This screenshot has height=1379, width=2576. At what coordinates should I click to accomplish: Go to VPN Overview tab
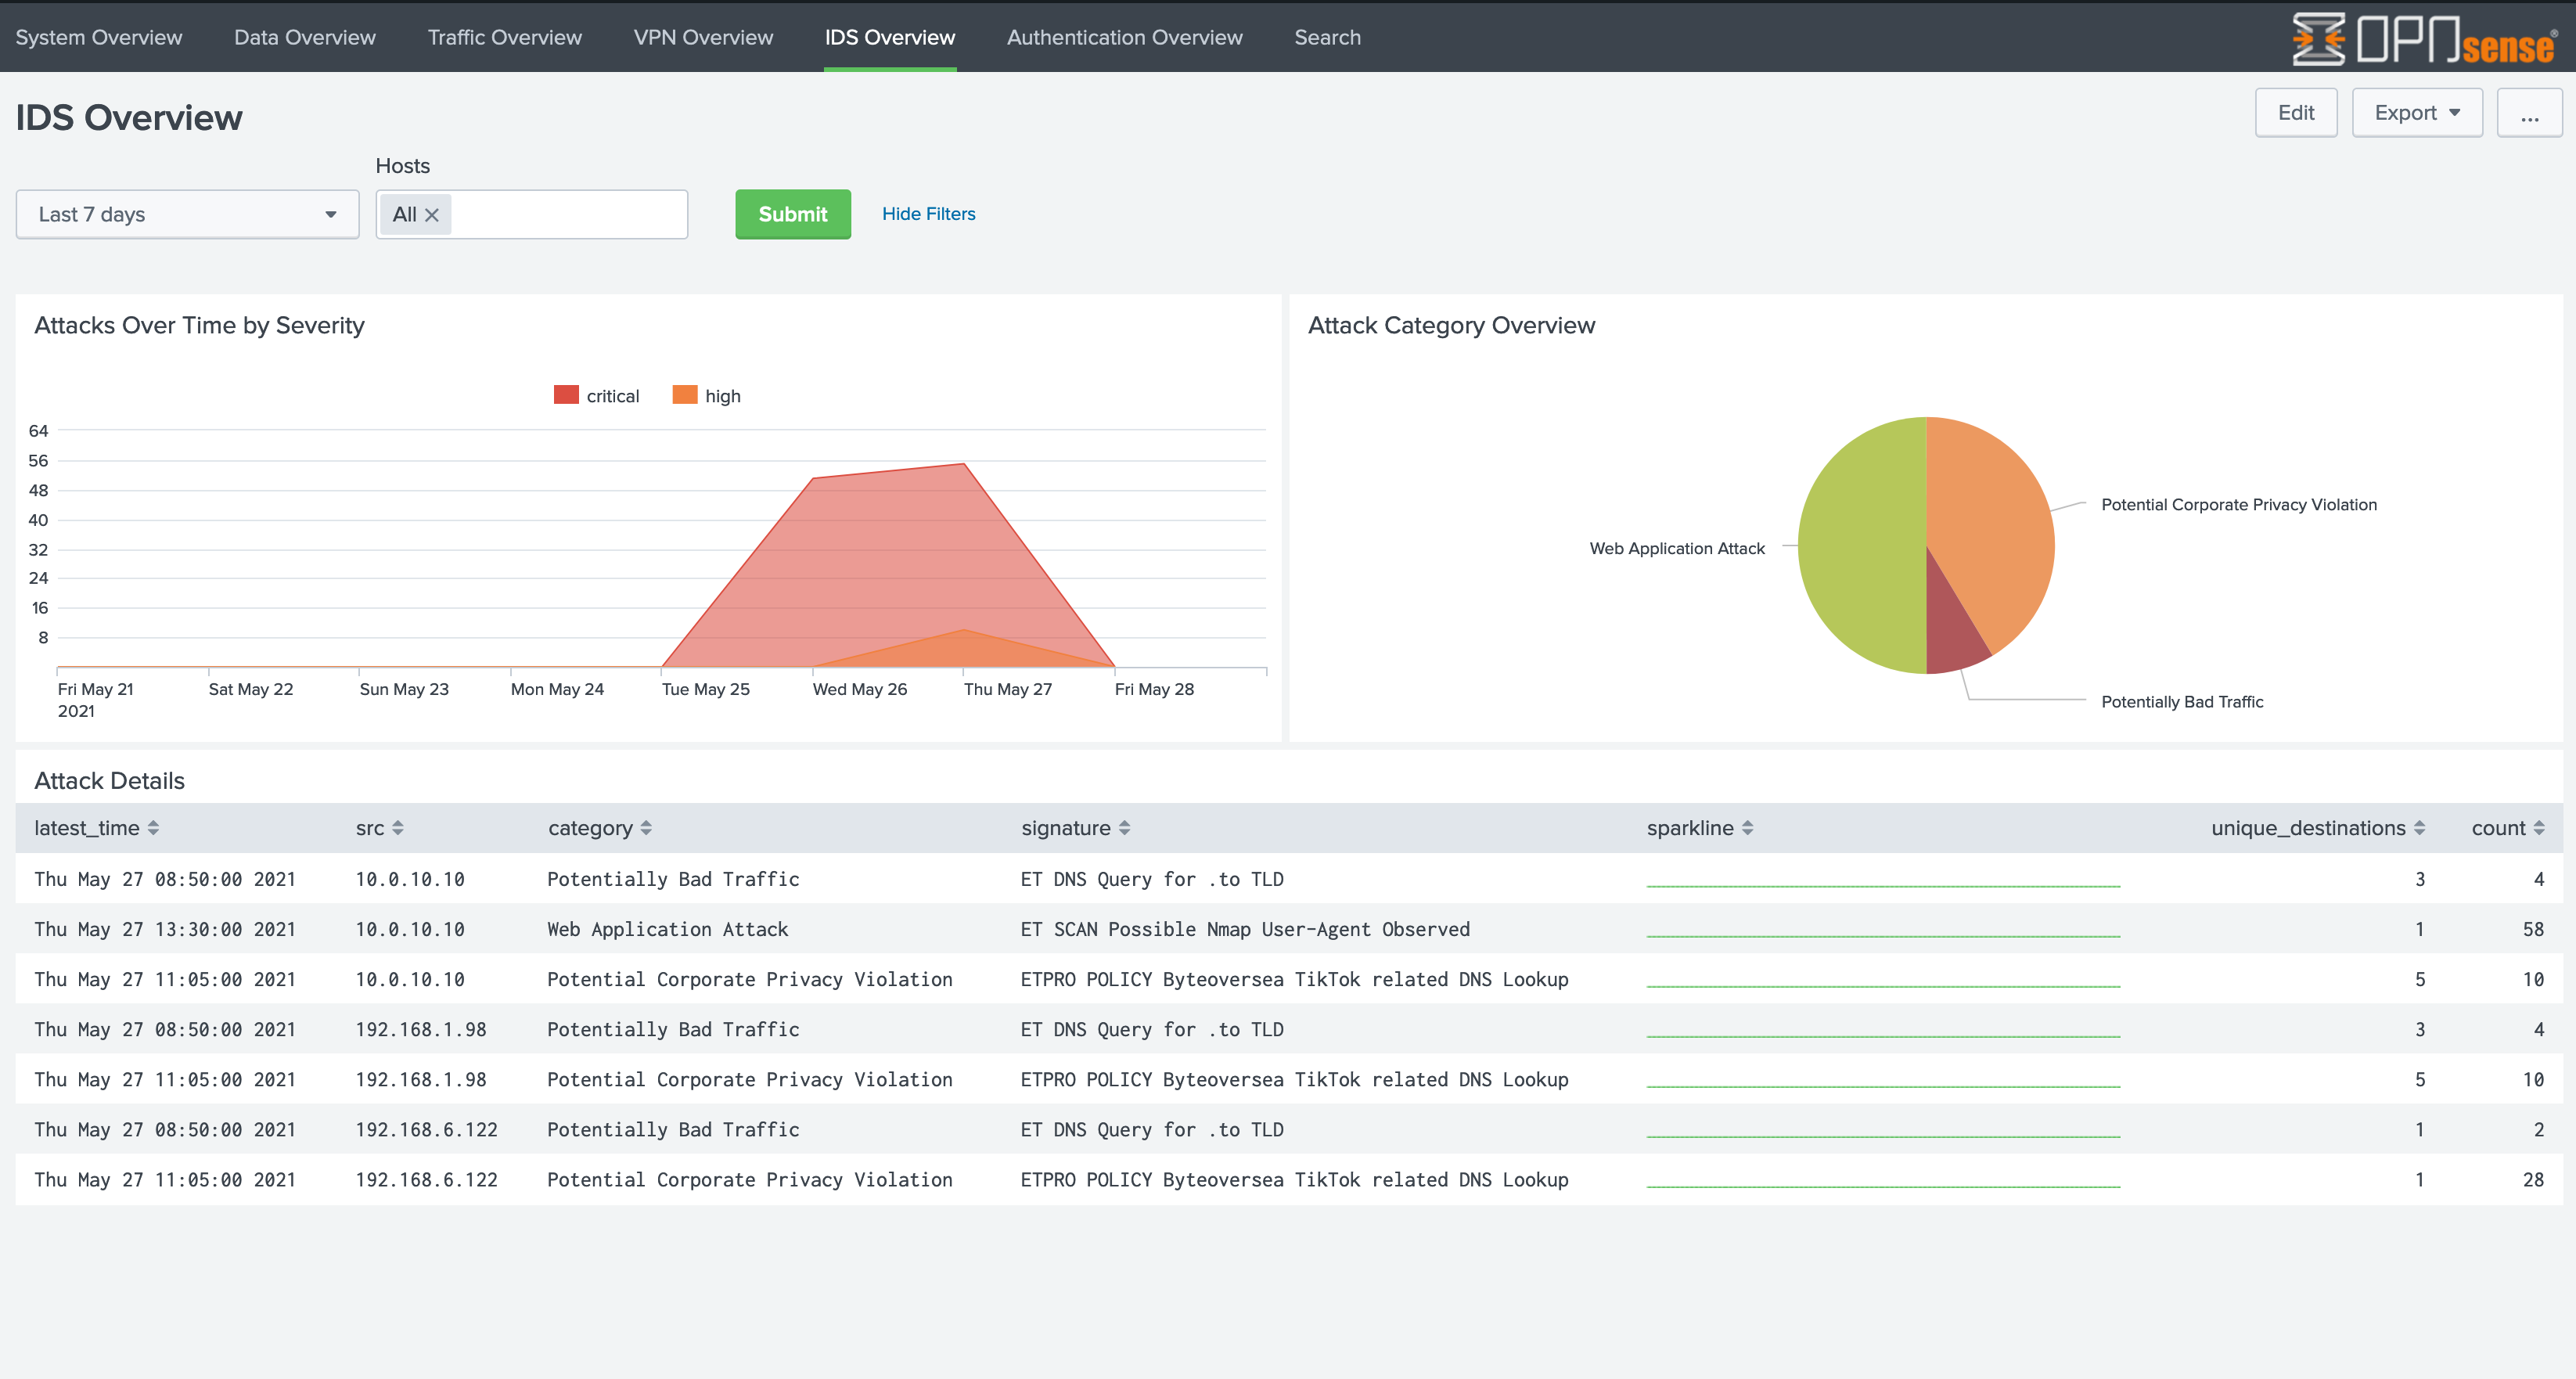click(703, 37)
